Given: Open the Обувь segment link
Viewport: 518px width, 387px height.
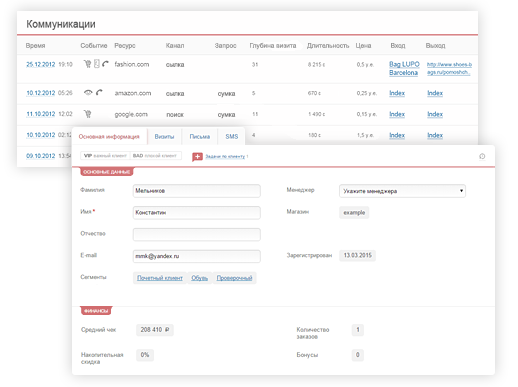Looking at the screenshot, I should click(199, 278).
